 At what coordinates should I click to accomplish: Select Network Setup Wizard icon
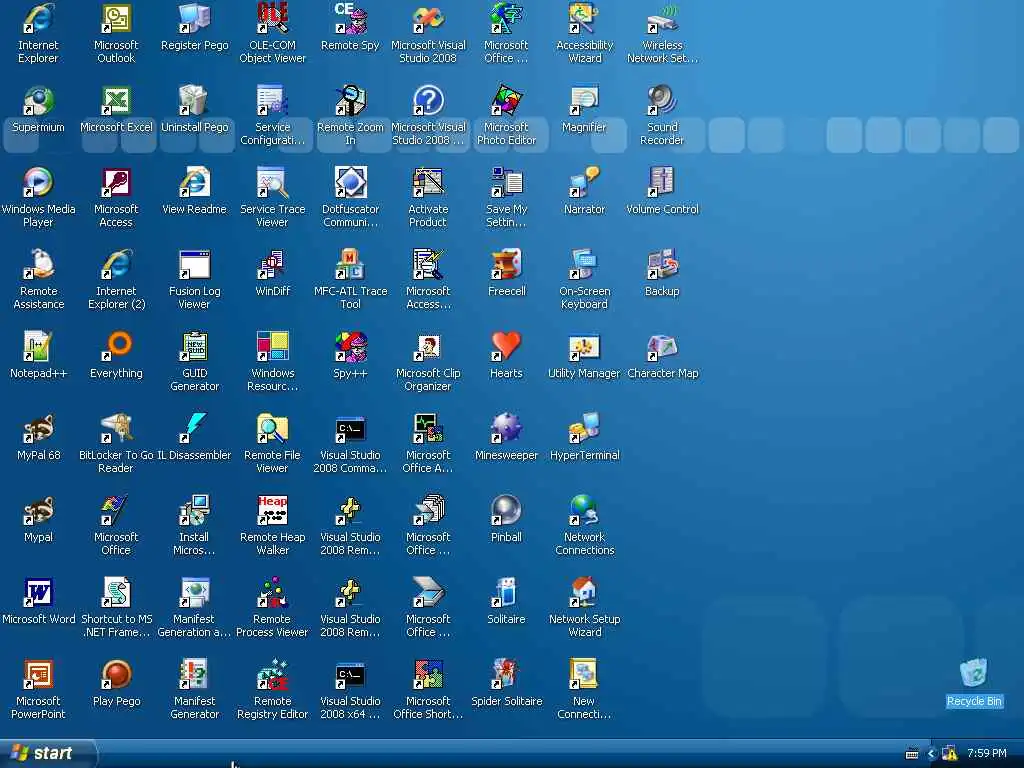[x=584, y=593]
